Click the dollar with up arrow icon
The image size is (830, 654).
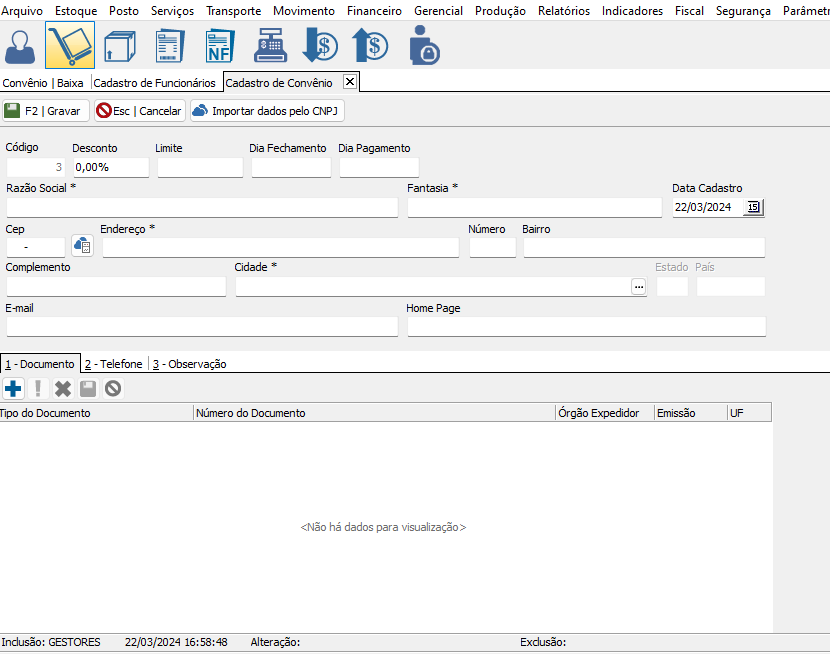coord(370,46)
